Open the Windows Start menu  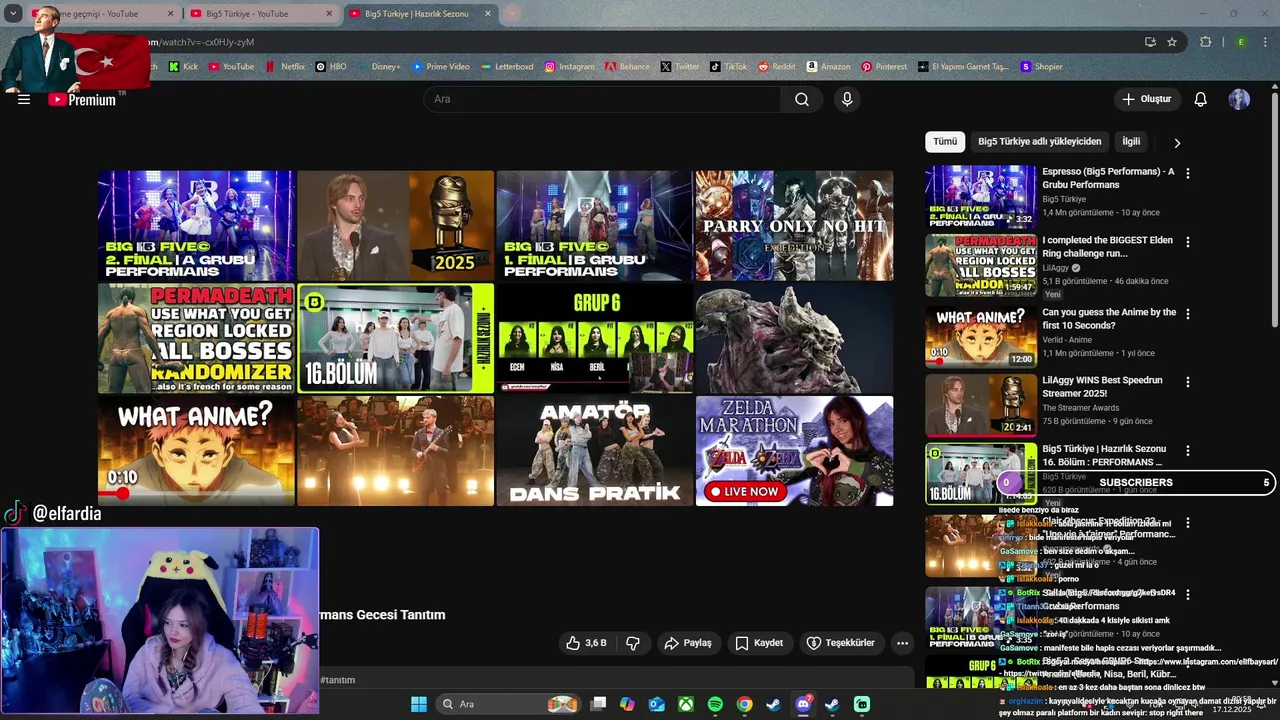click(419, 704)
